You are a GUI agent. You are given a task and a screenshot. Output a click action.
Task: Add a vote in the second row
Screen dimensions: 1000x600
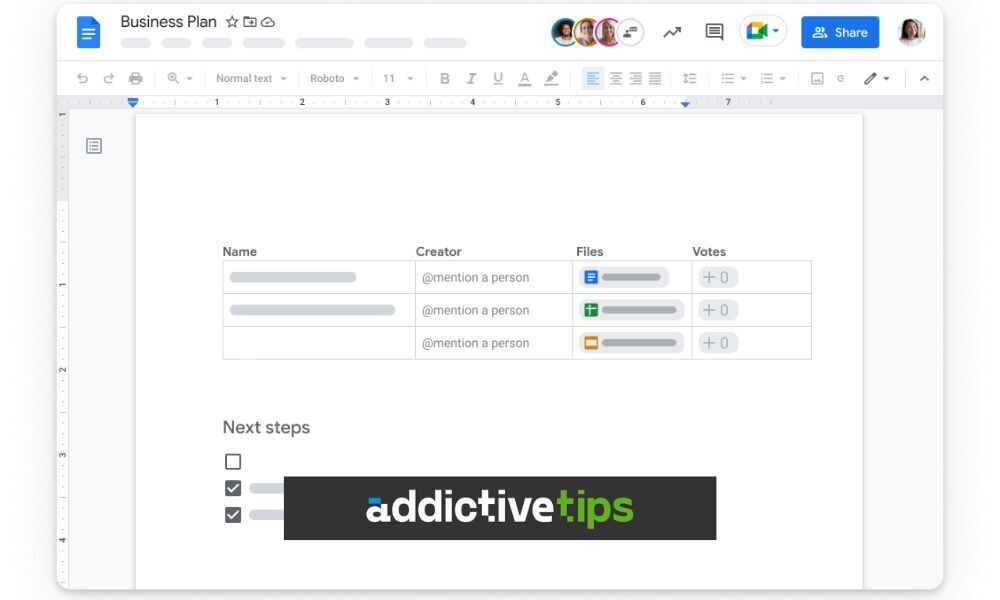[717, 311]
